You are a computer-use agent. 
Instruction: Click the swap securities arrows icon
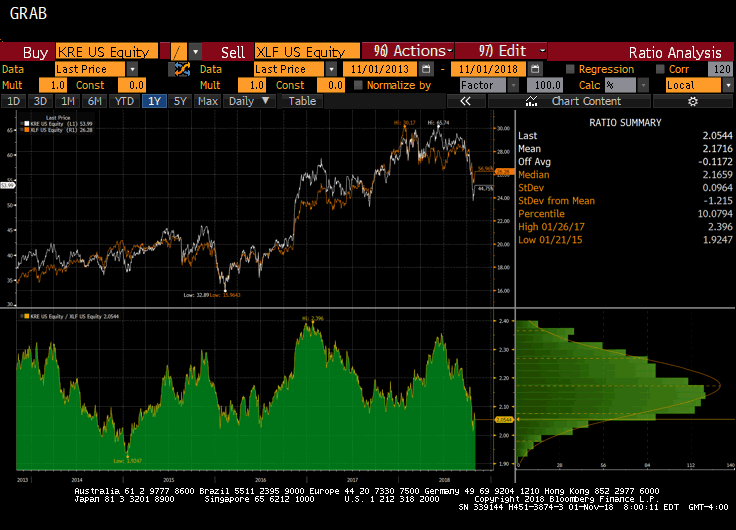point(182,69)
